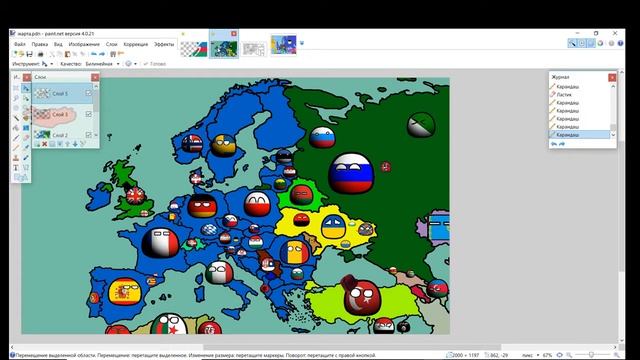Toggle the History window button top right
The width and height of the screenshot is (640, 360).
point(582,43)
